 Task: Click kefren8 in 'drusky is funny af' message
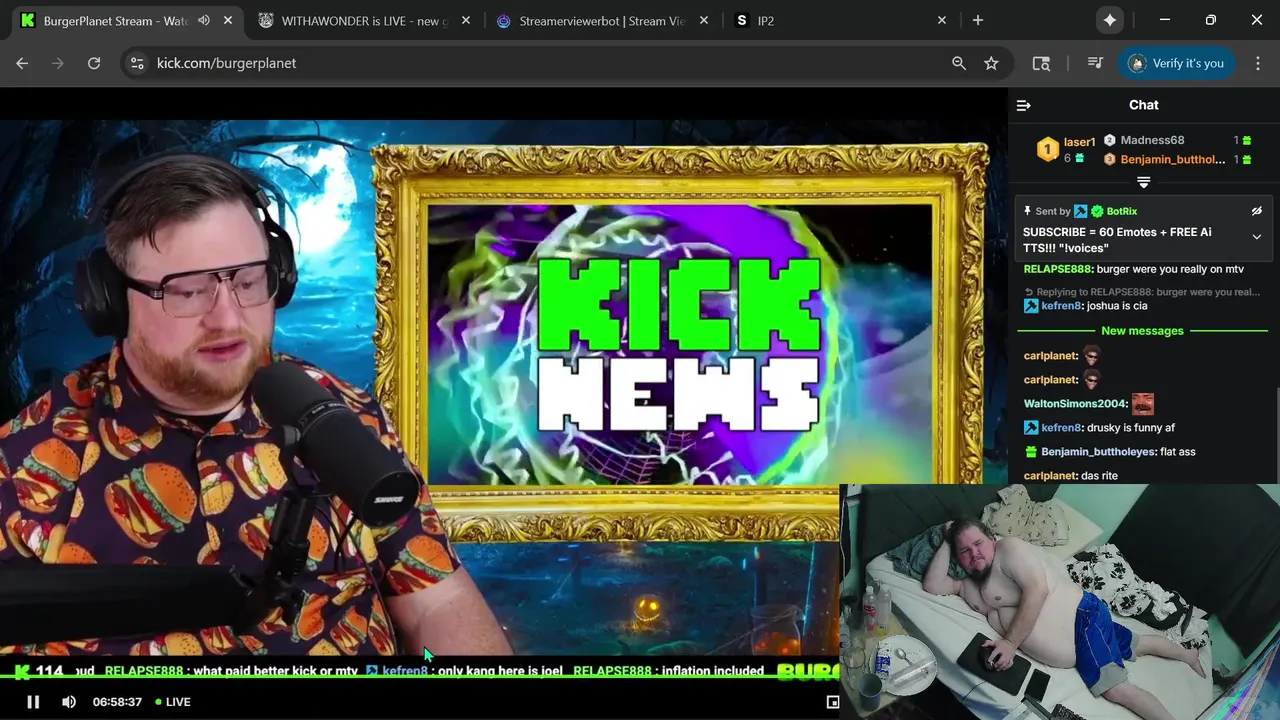pyautogui.click(x=1062, y=428)
